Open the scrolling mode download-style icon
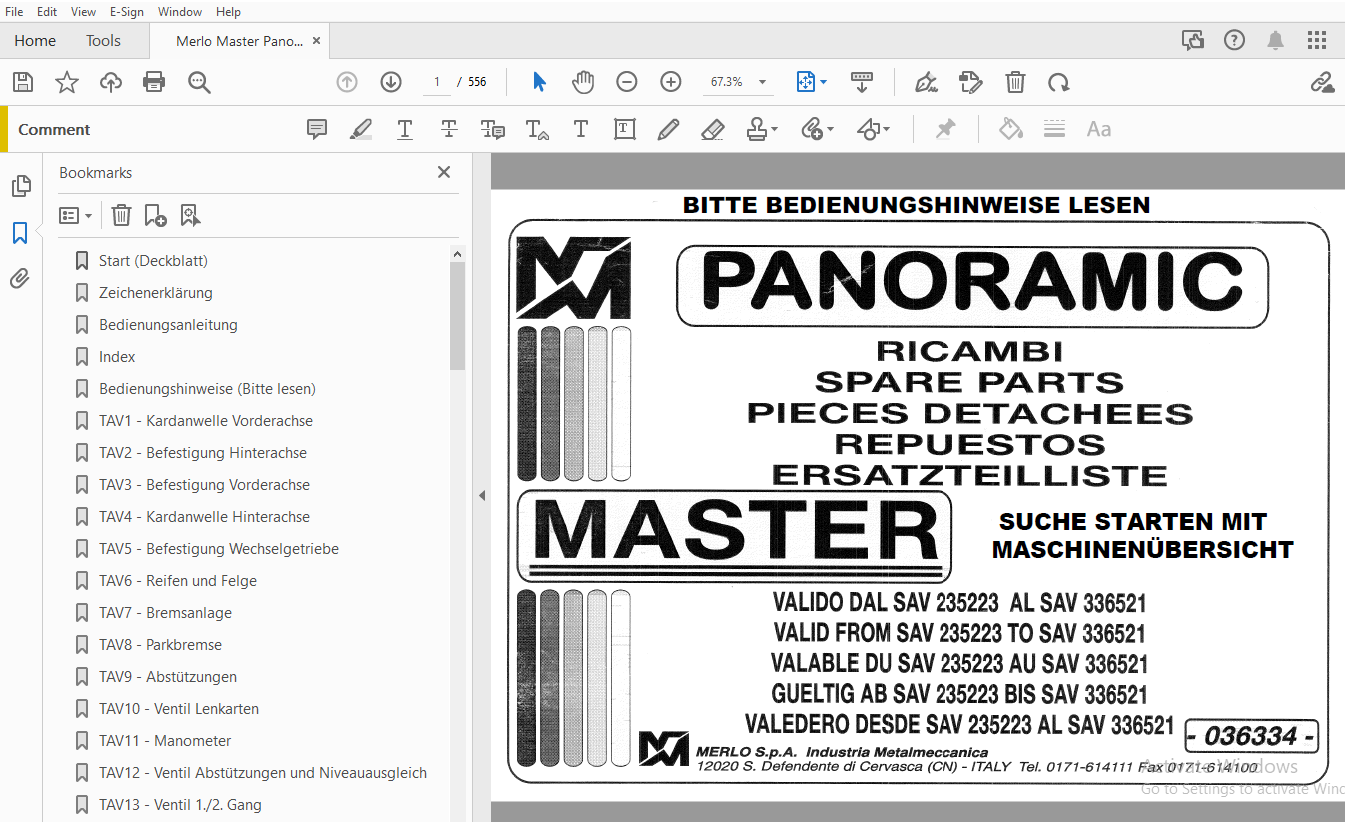The height and width of the screenshot is (822, 1345). 861,82
